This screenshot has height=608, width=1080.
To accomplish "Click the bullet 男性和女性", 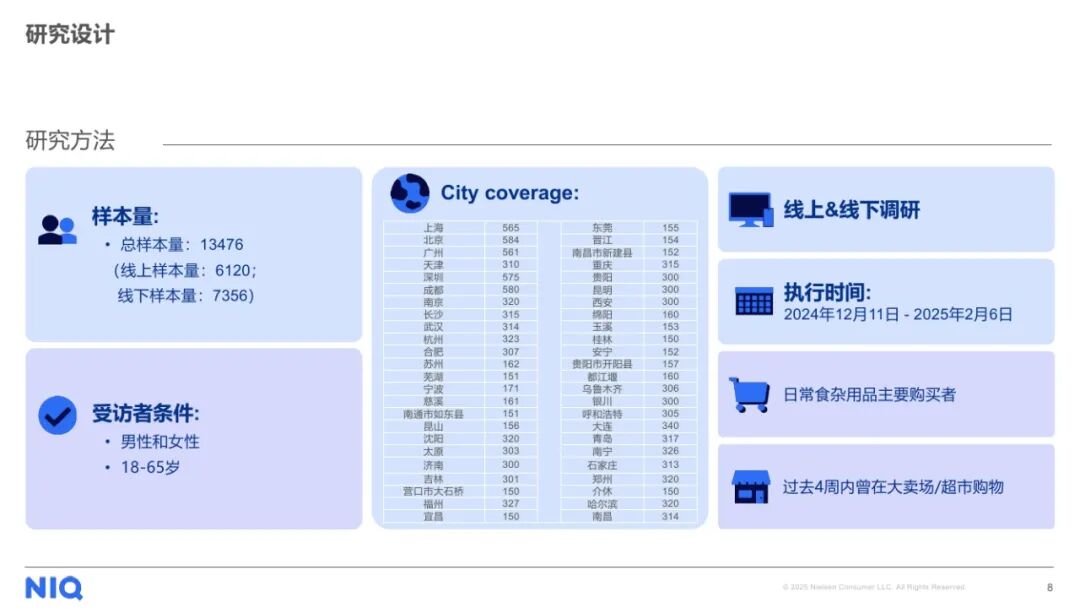I will [160, 441].
